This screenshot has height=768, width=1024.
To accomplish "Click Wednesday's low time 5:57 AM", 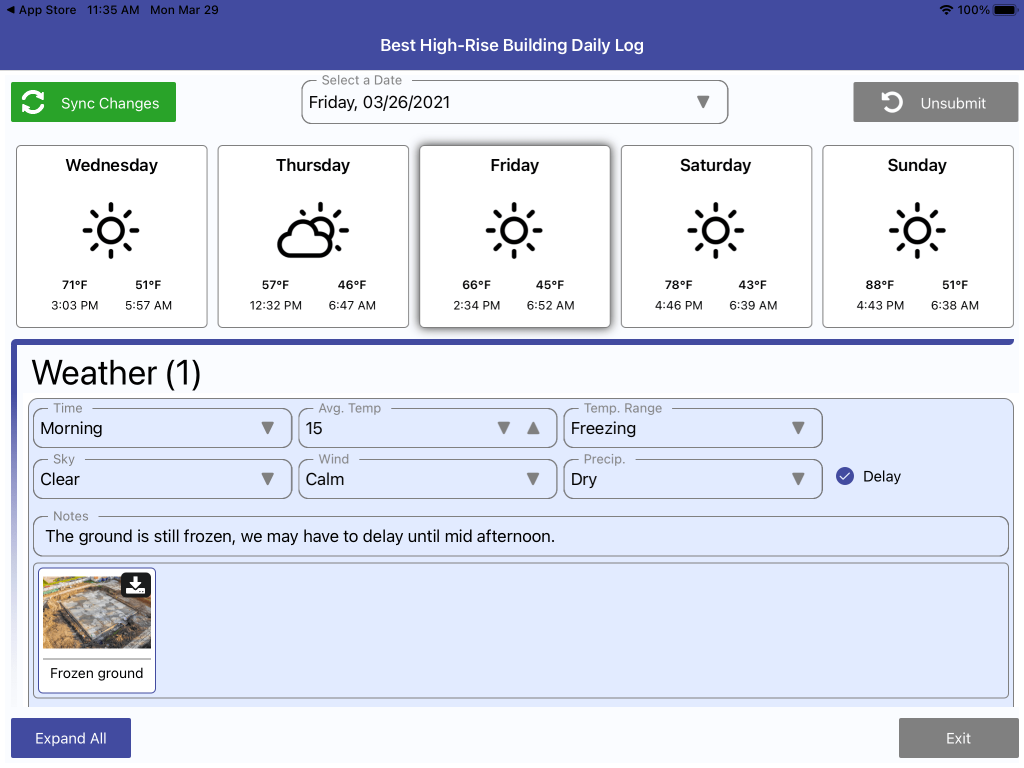I will (x=148, y=305).
